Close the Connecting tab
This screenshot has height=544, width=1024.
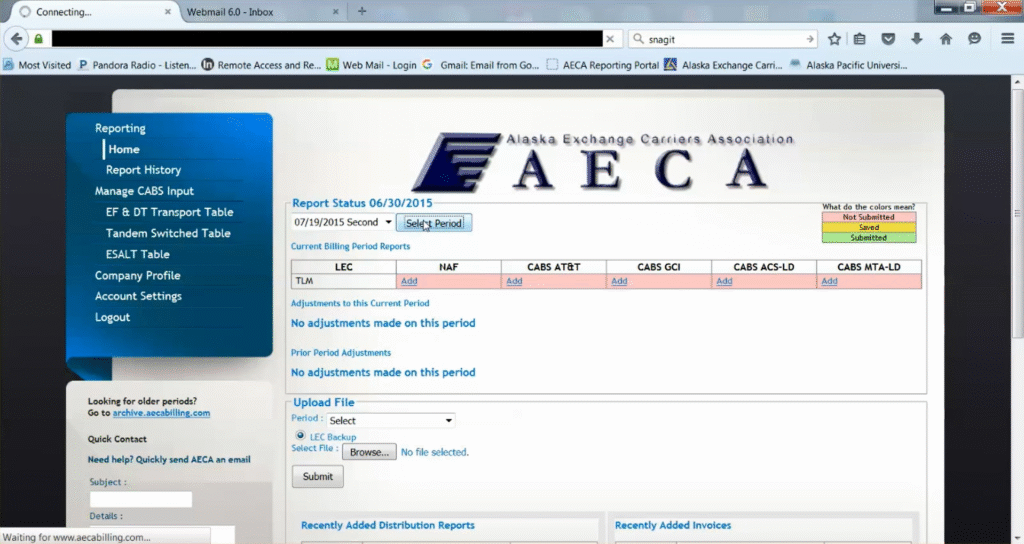point(168,12)
